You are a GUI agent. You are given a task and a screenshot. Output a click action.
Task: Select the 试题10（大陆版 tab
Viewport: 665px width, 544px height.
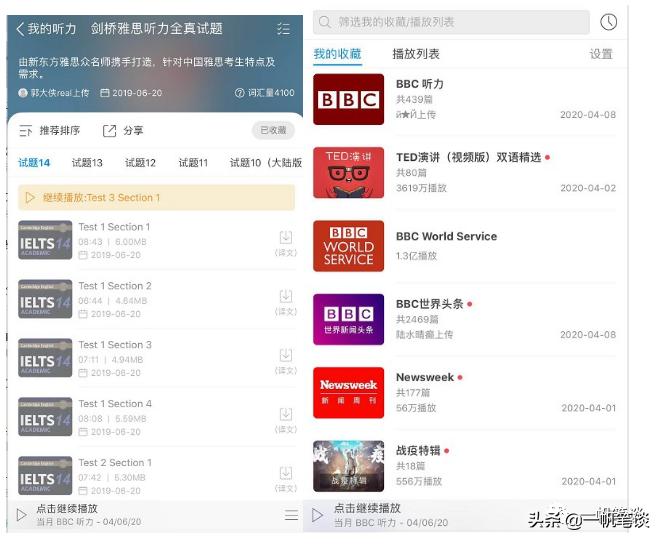point(266,163)
